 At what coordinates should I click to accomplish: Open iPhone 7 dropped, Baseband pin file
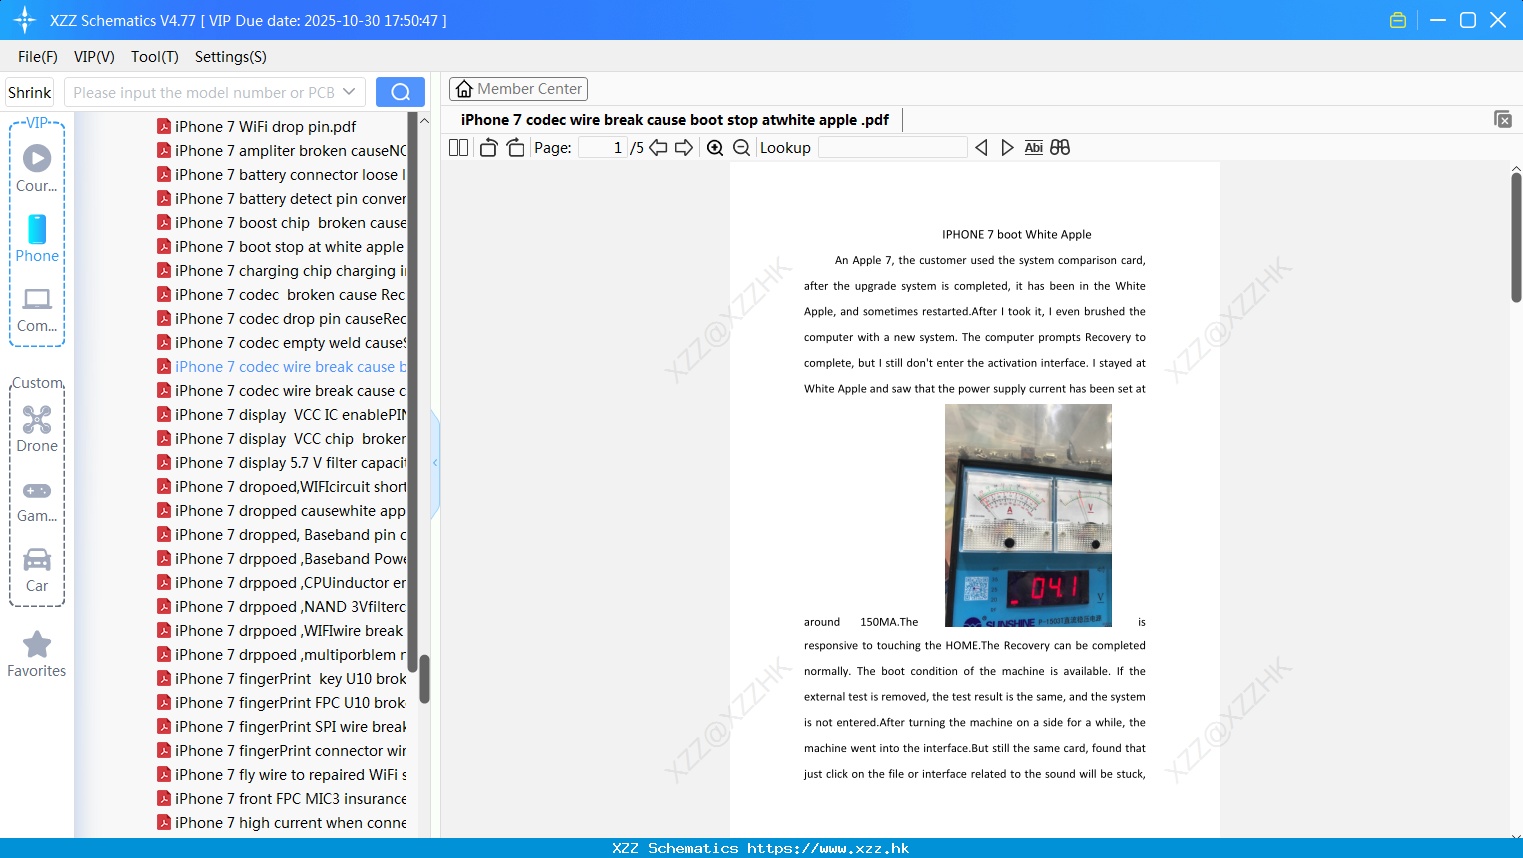pos(280,534)
